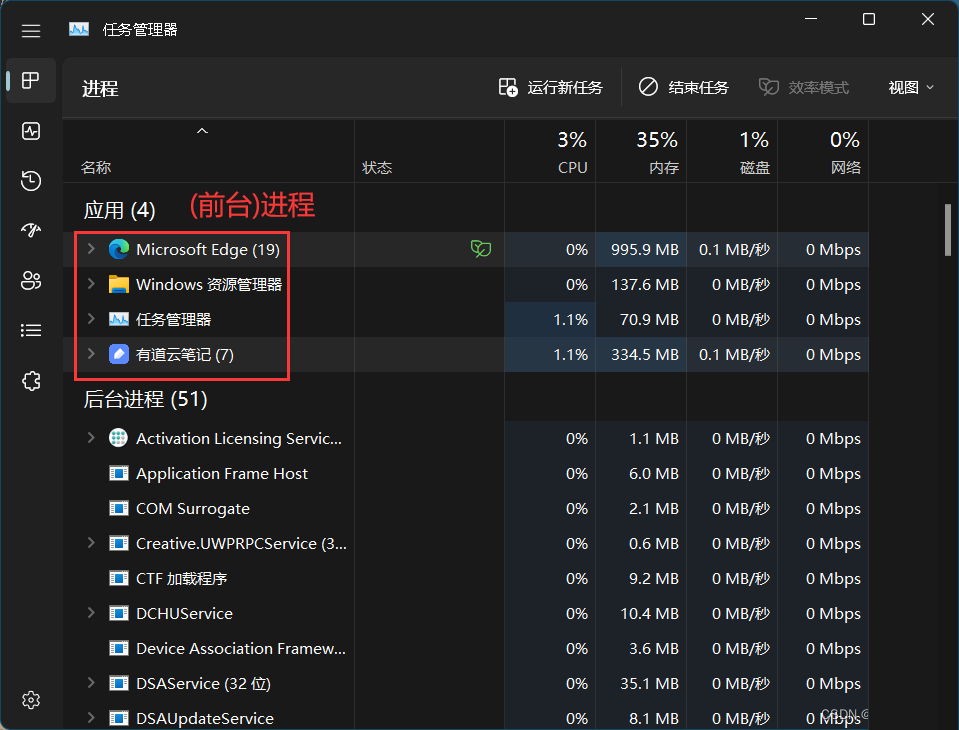Viewport: 959px width, 730px height.
Task: Expand the 任务管理器 process row
Action: pos(91,318)
